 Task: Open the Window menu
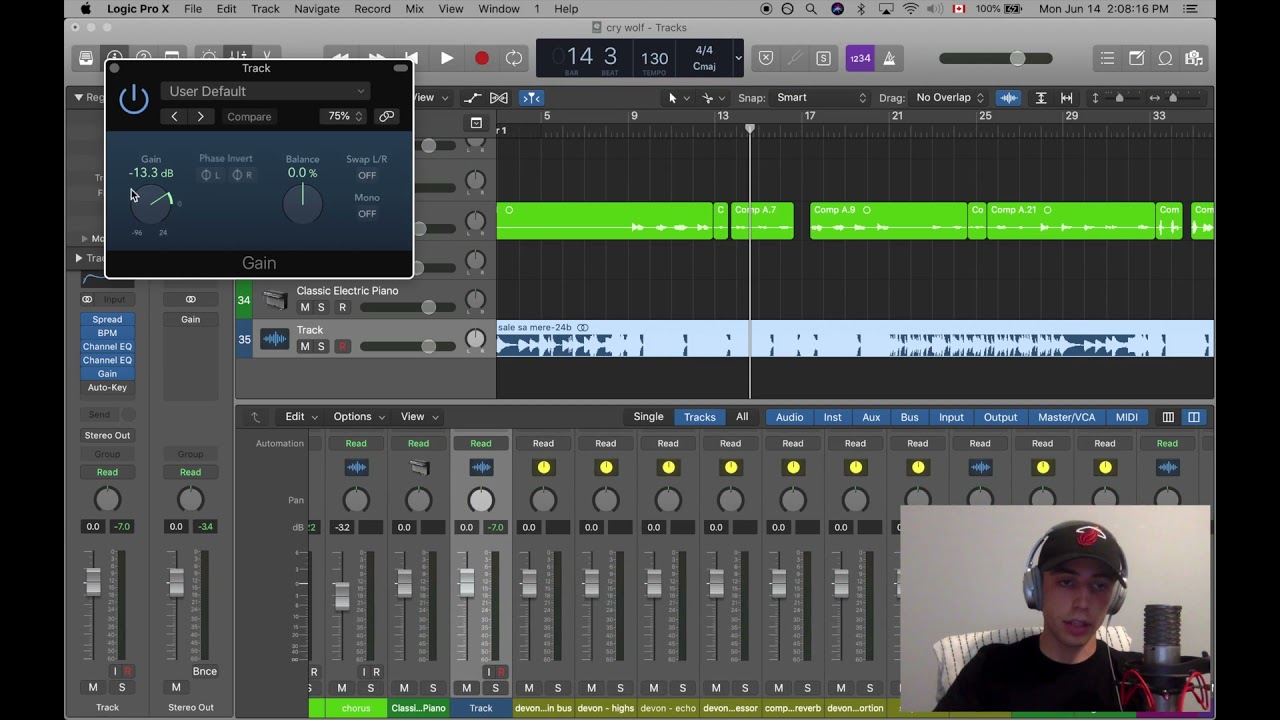point(499,9)
